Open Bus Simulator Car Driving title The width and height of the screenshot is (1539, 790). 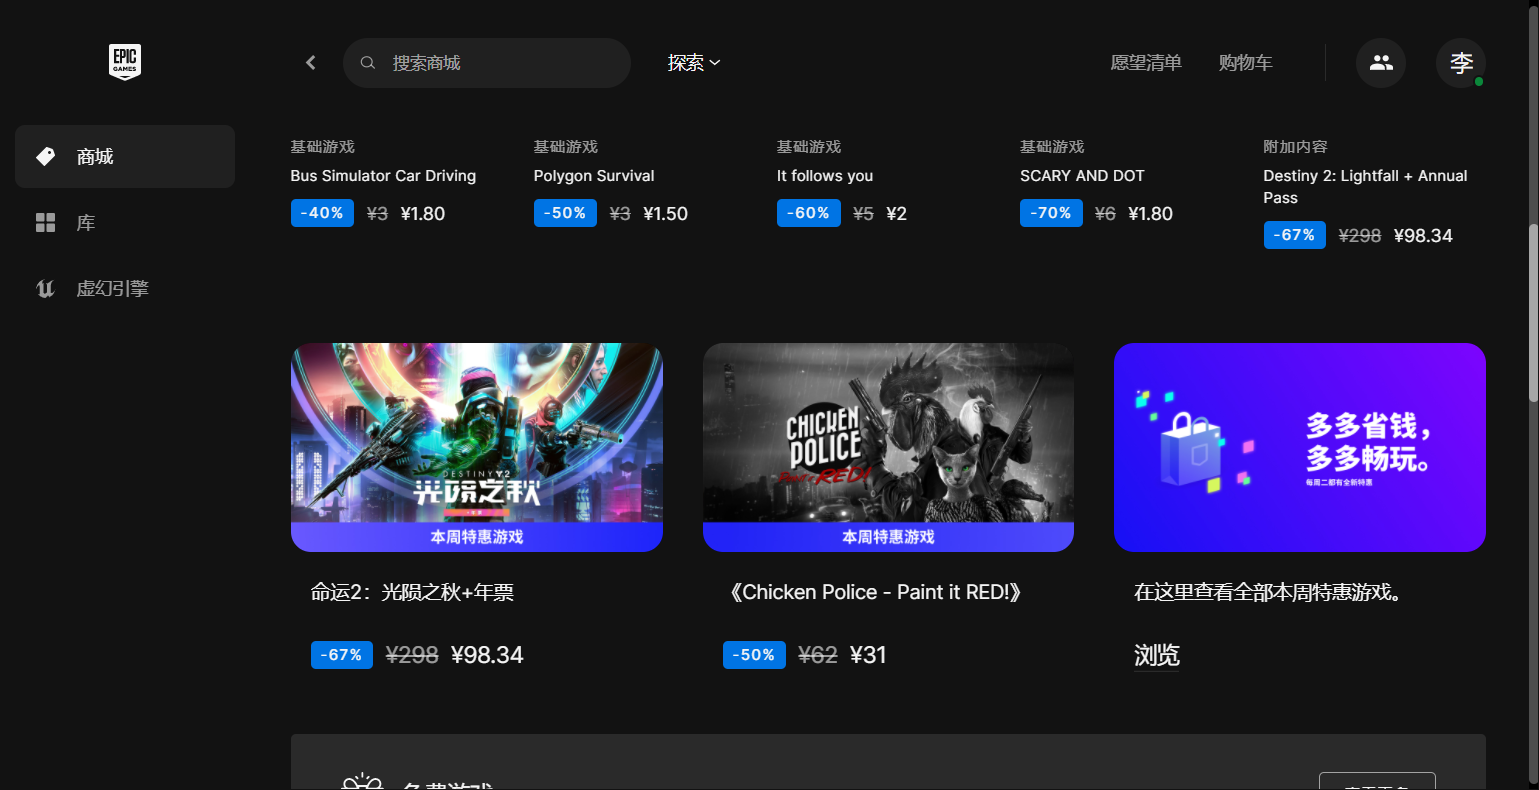tap(383, 176)
